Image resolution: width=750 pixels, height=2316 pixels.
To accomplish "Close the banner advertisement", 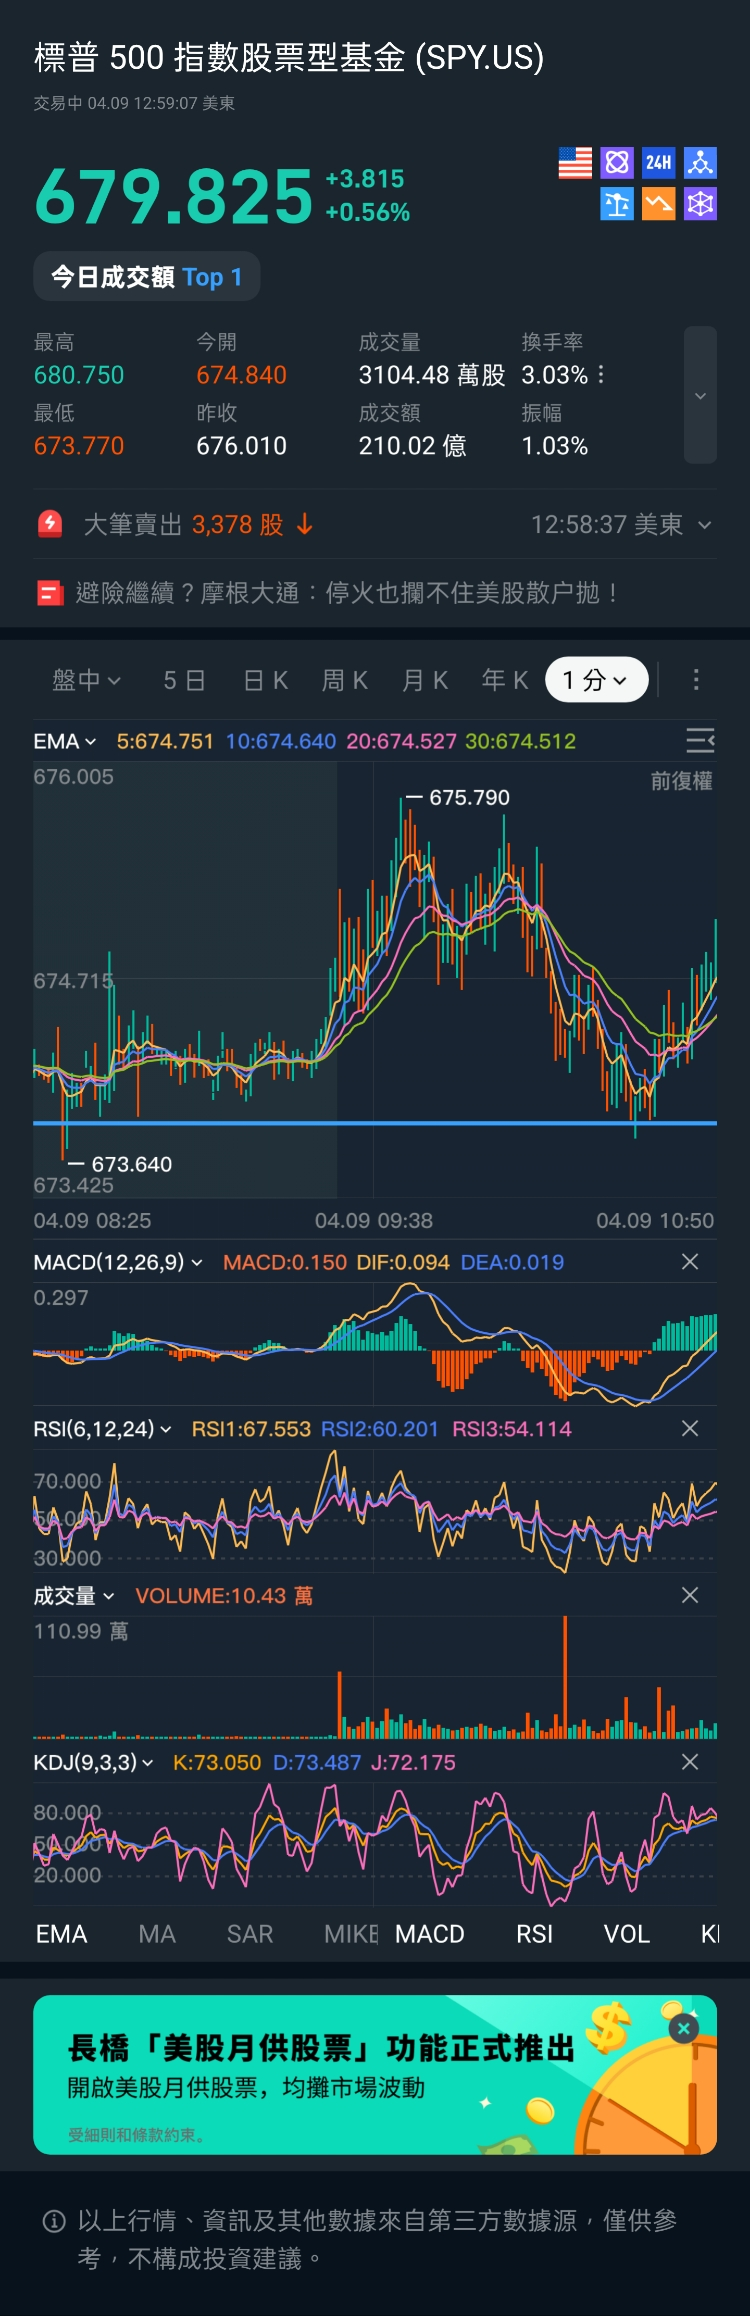I will pyautogui.click(x=684, y=2029).
